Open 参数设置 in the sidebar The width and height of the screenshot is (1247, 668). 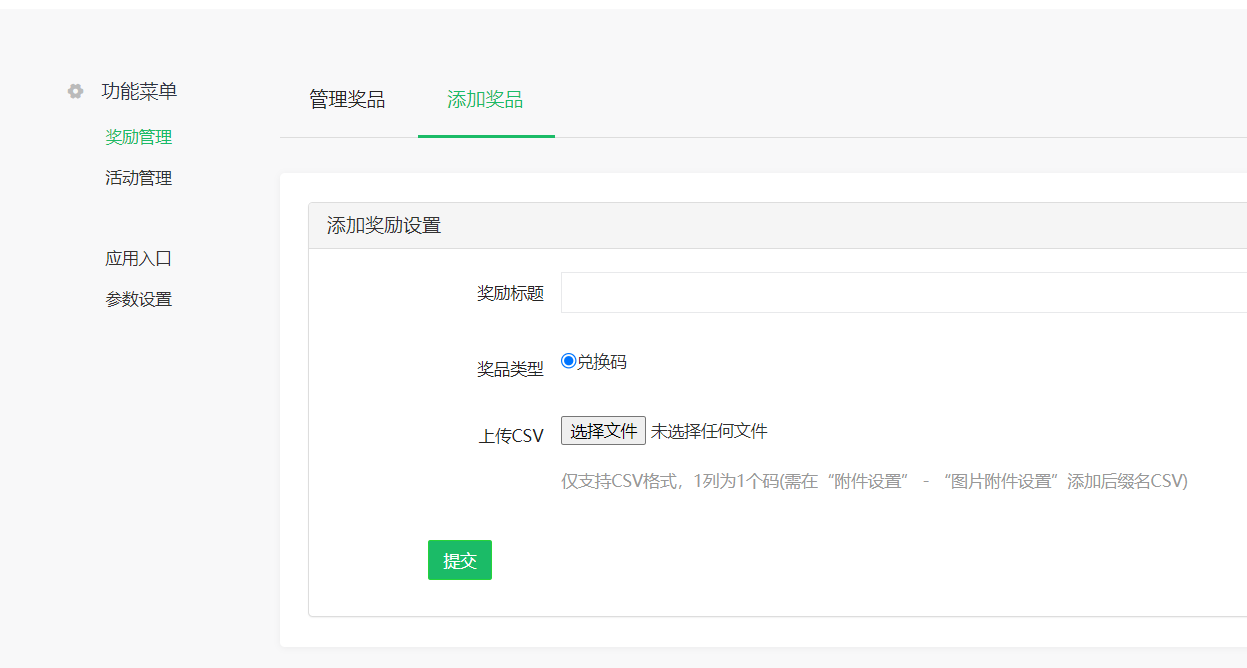tap(139, 299)
